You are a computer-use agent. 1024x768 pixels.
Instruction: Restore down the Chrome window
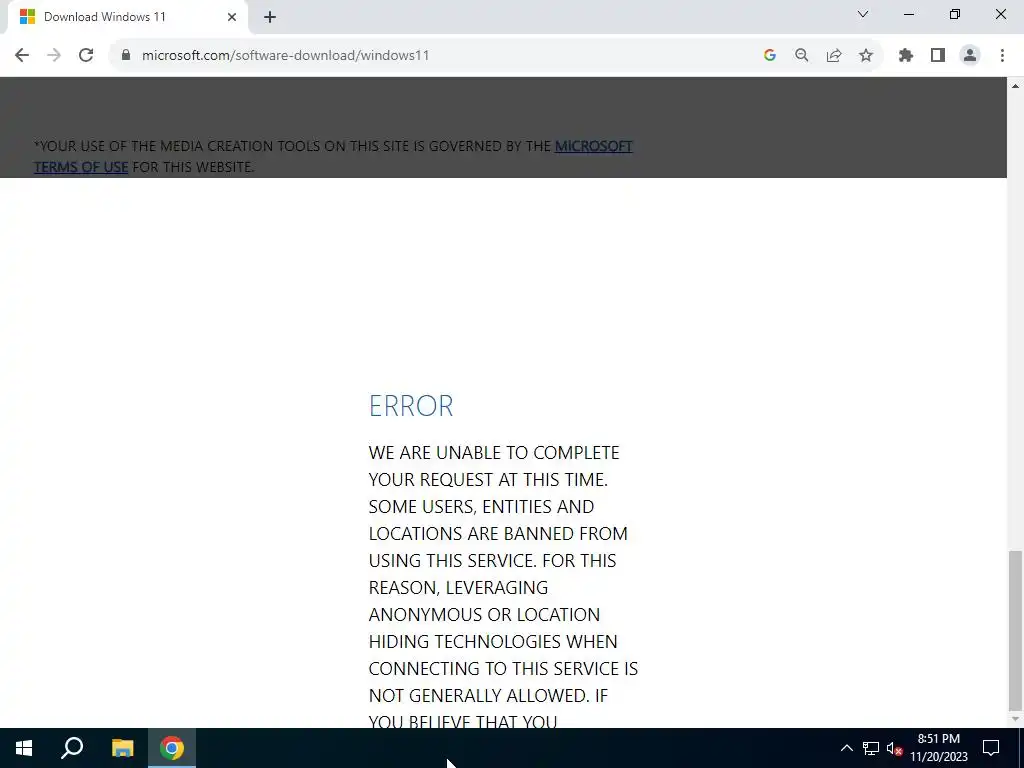point(955,14)
